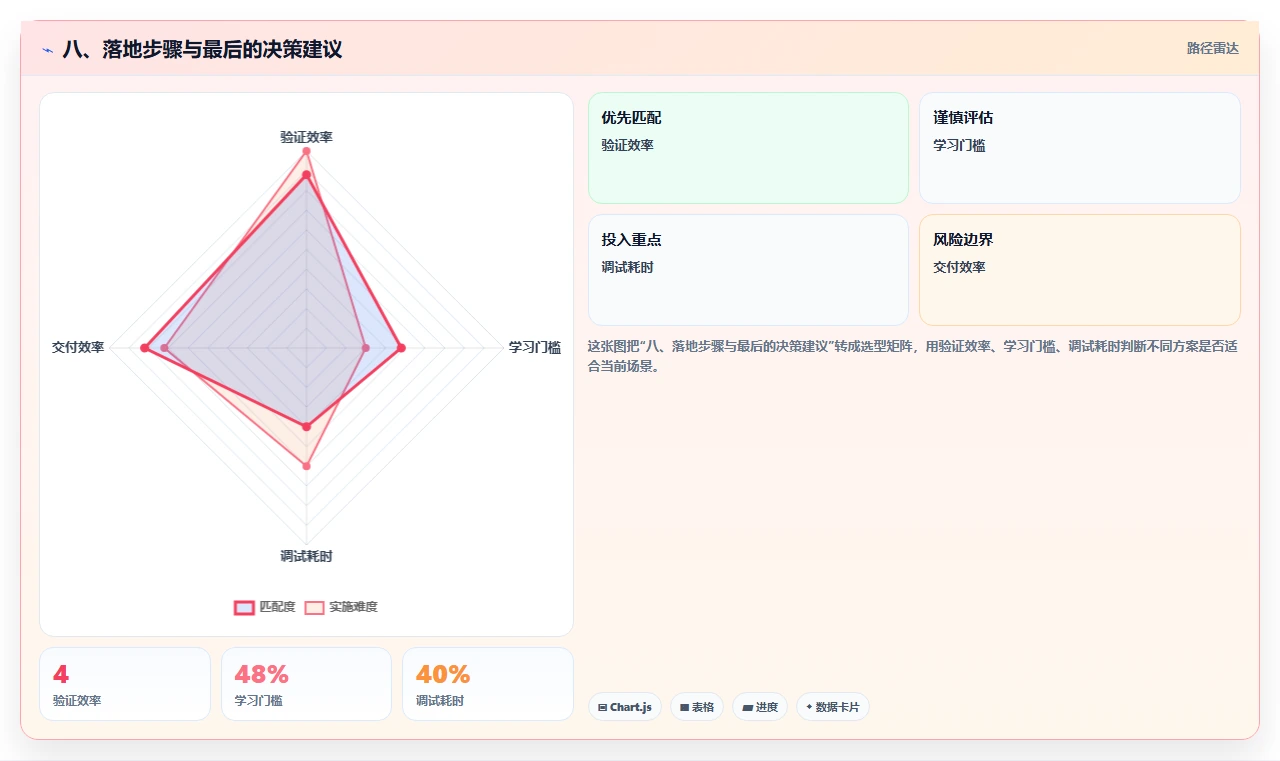
Task: Click the stat card showing 4
Action: click(x=125, y=684)
